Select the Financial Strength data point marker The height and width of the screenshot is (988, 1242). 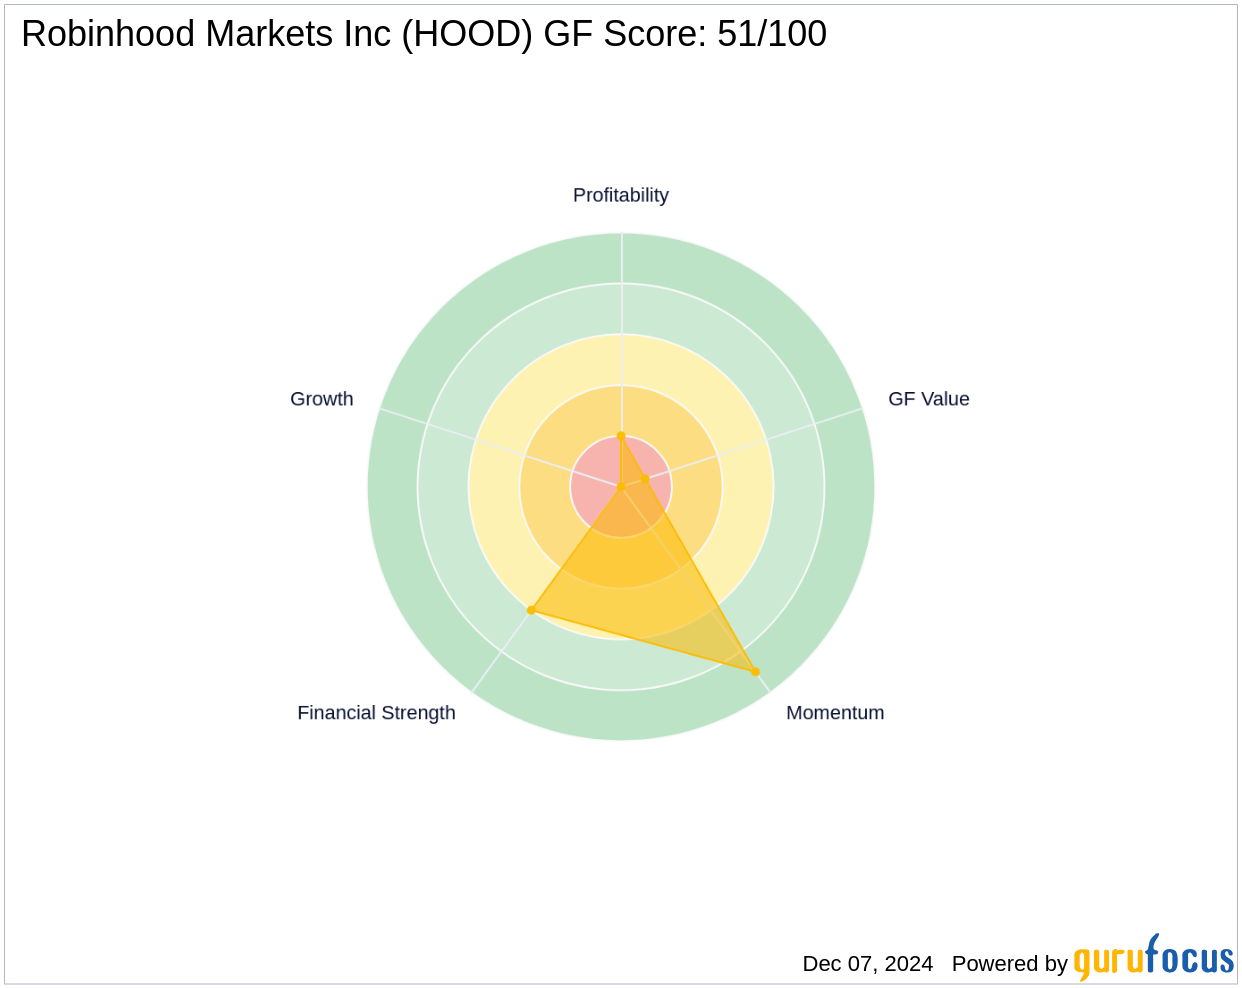pyautogui.click(x=531, y=610)
